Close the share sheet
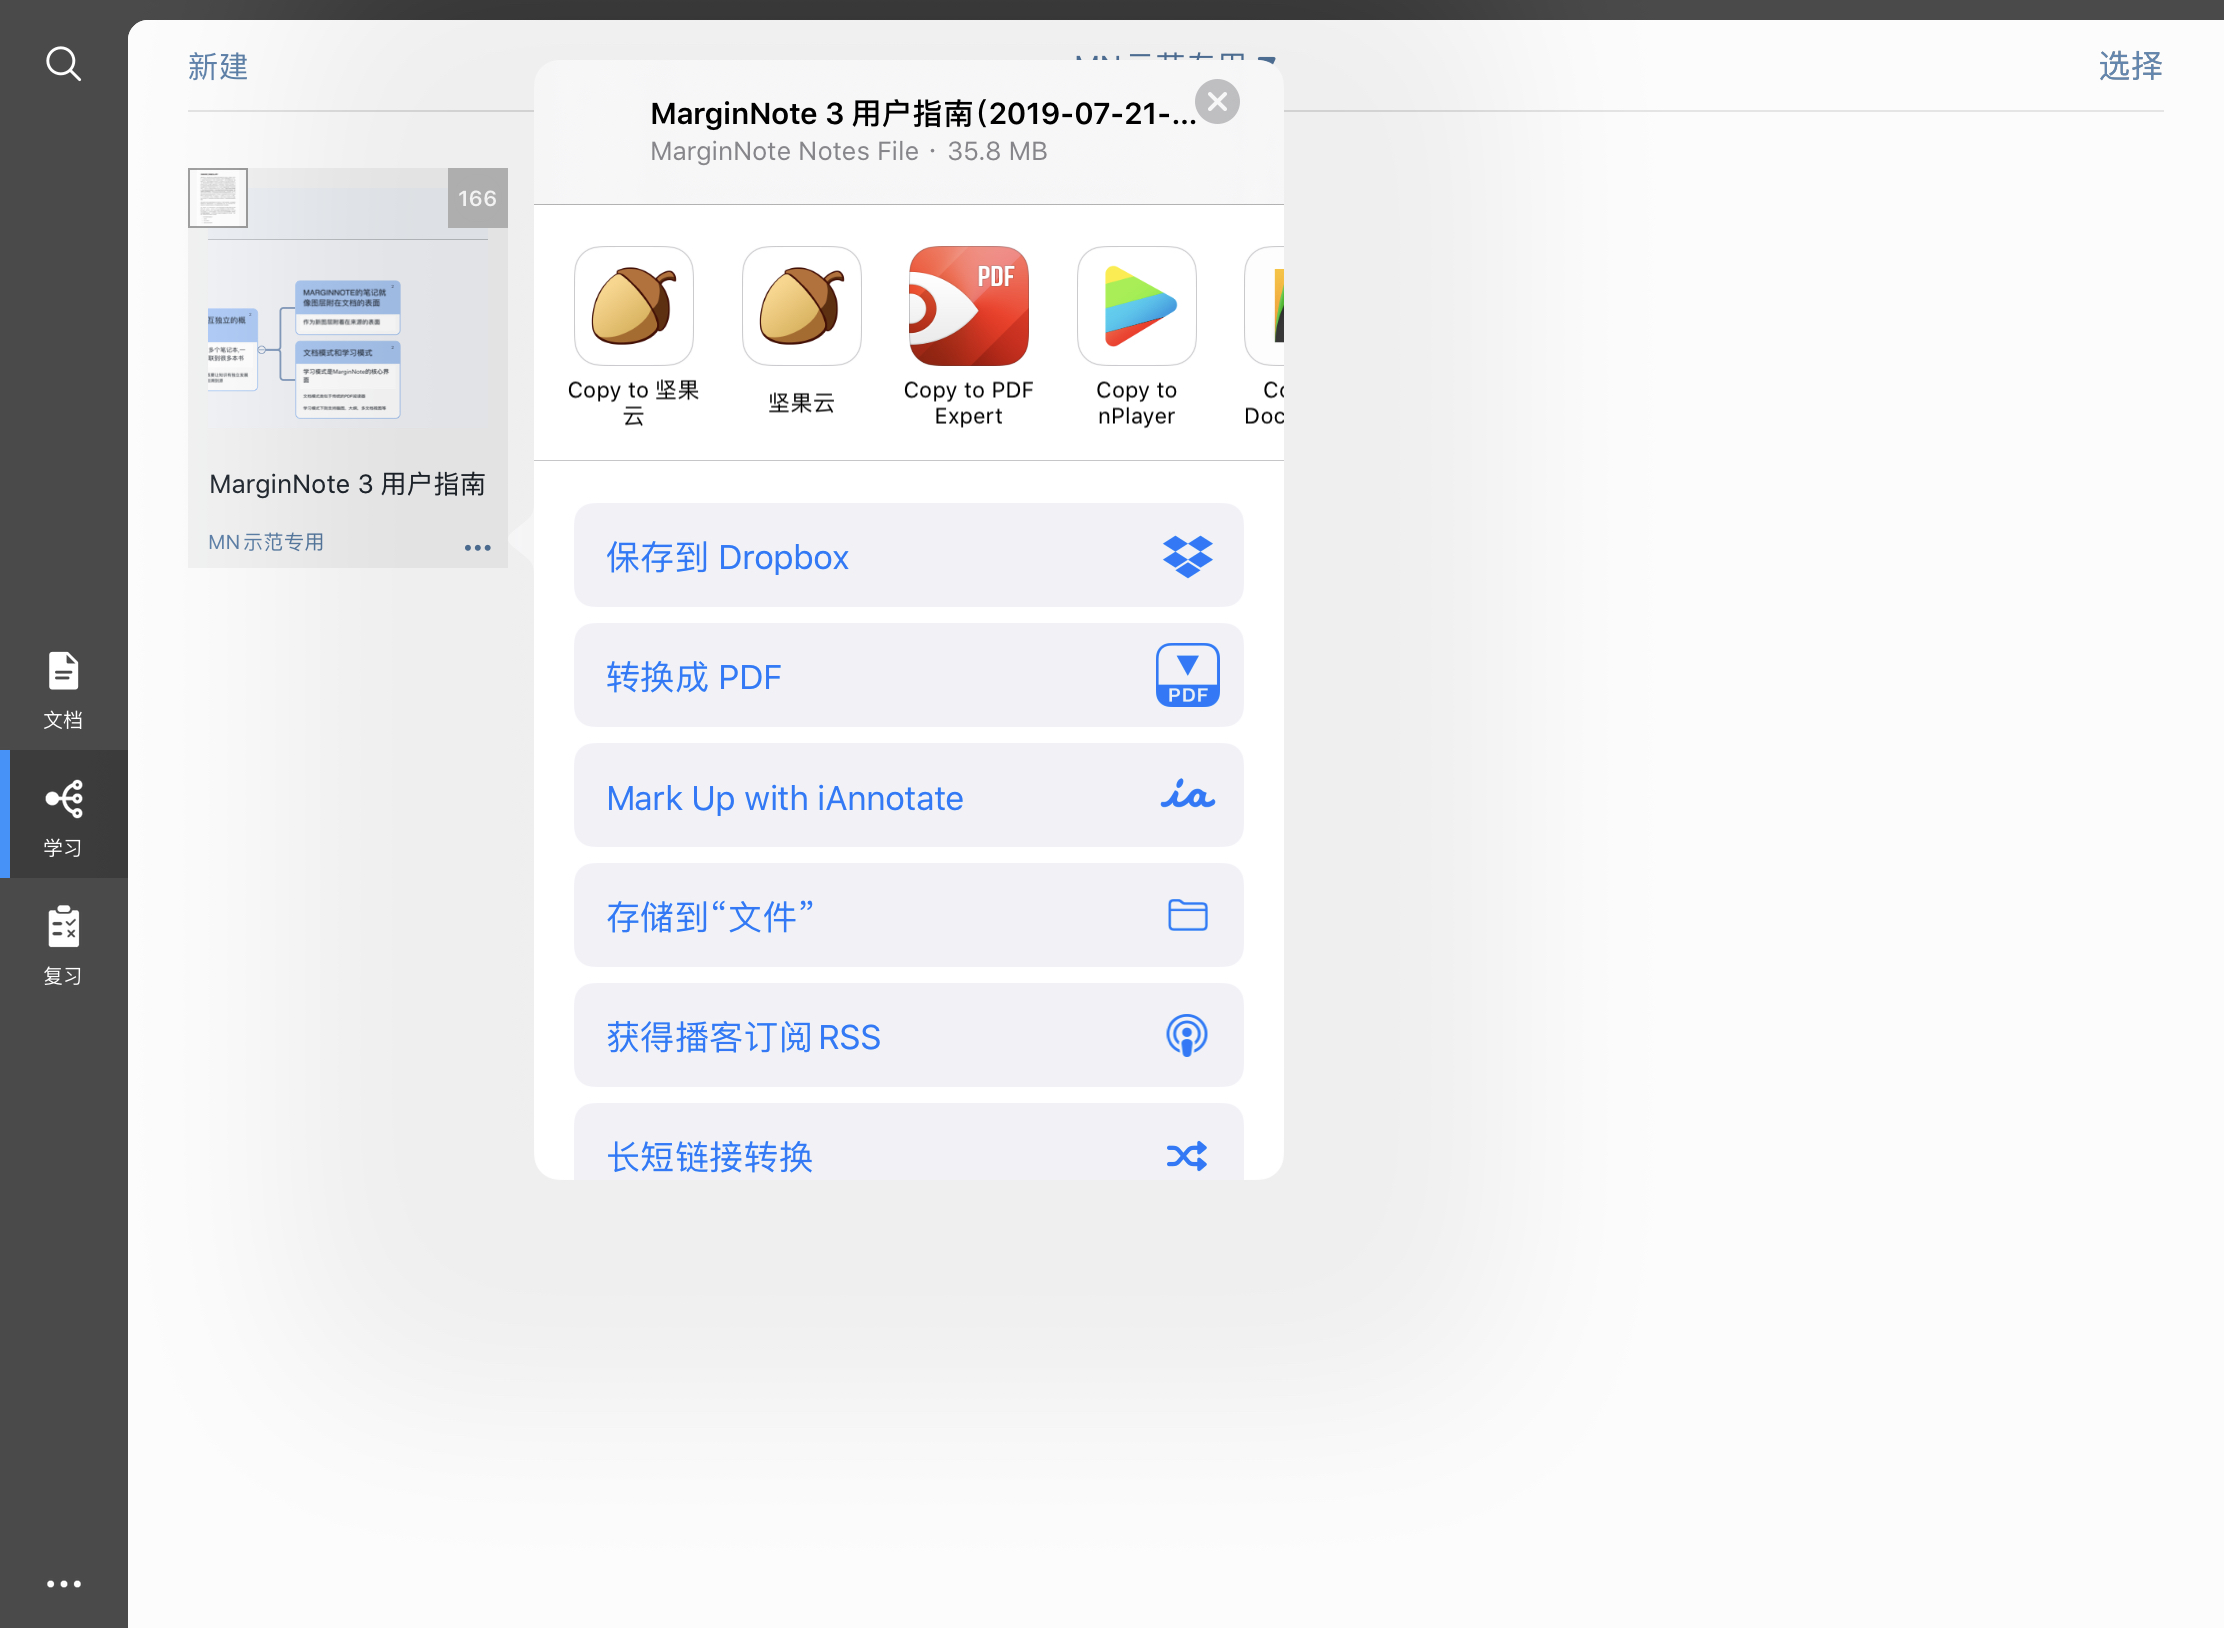The image size is (2224, 1628). pos(1217,102)
